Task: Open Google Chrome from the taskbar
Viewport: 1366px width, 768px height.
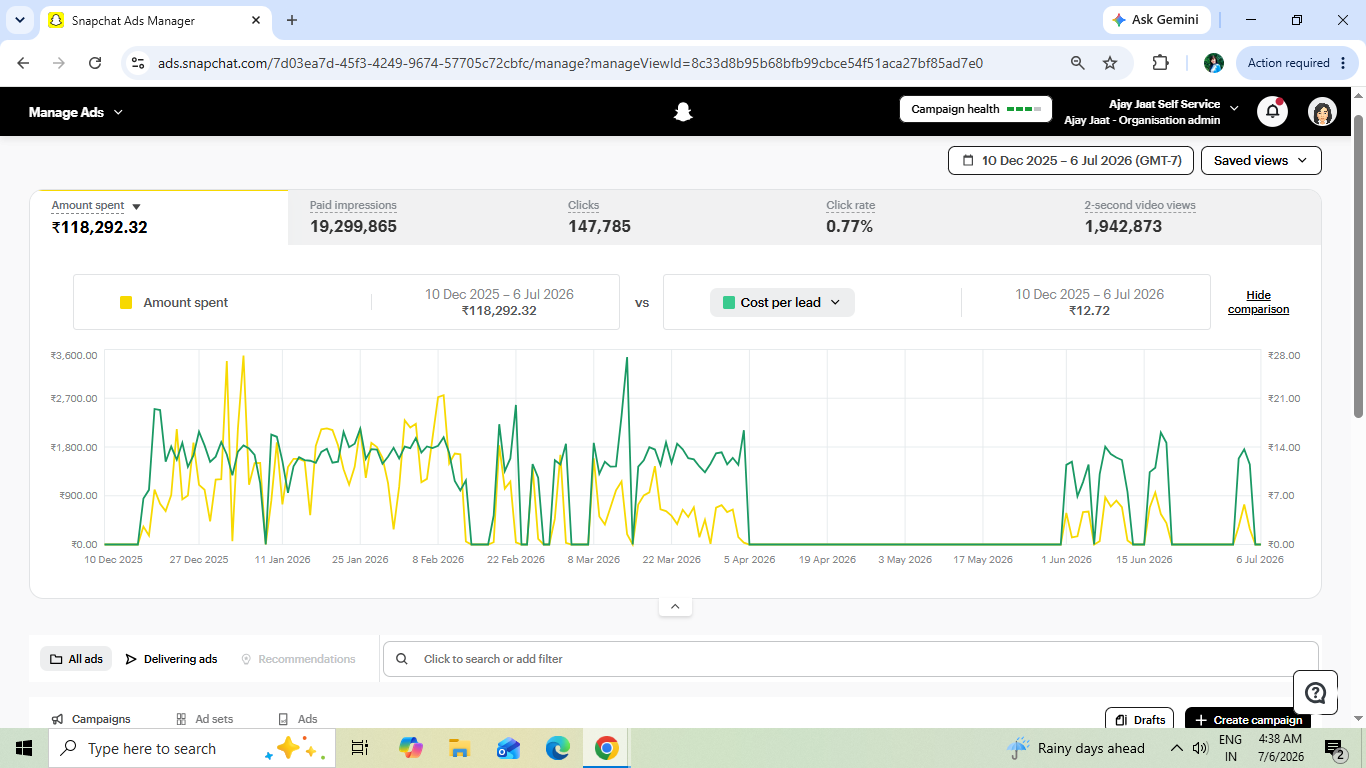Action: [606, 748]
